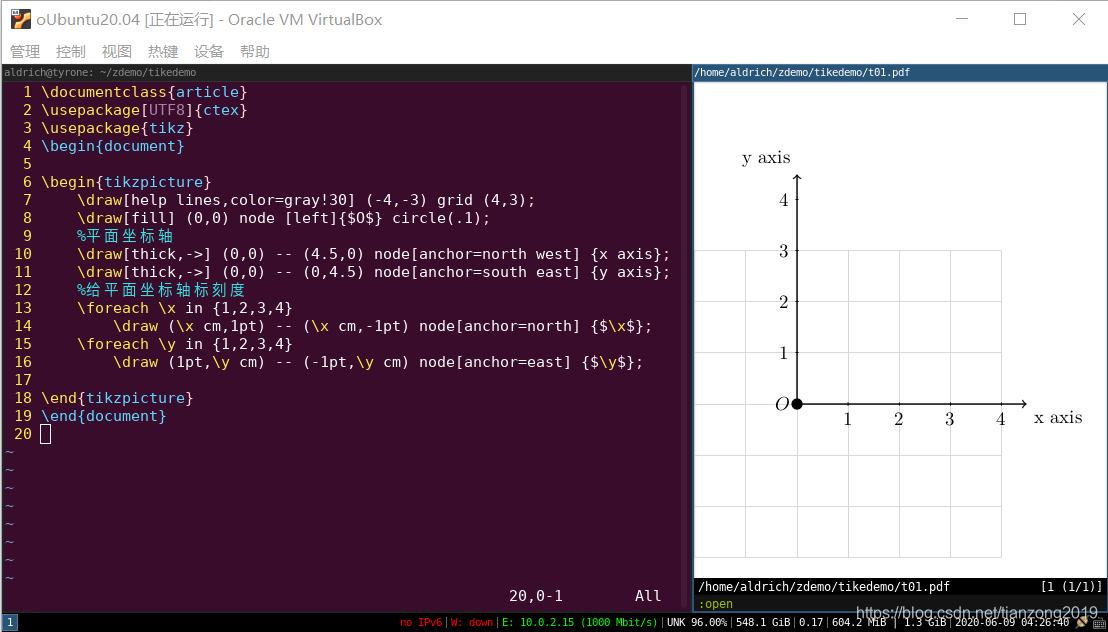1108x632 pixels.
Task: Place cursor on \usepackage[UTF8]{ctex} line
Action: [x=144, y=110]
